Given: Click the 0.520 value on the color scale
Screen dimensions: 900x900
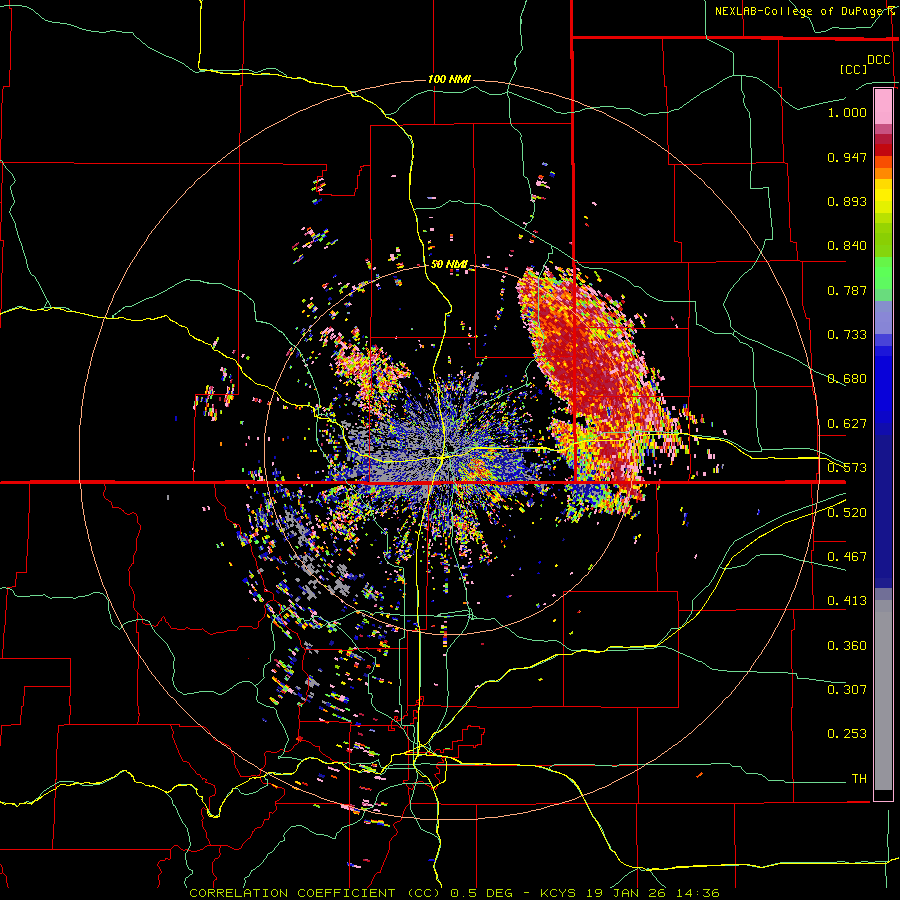Looking at the screenshot, I should [x=847, y=513].
